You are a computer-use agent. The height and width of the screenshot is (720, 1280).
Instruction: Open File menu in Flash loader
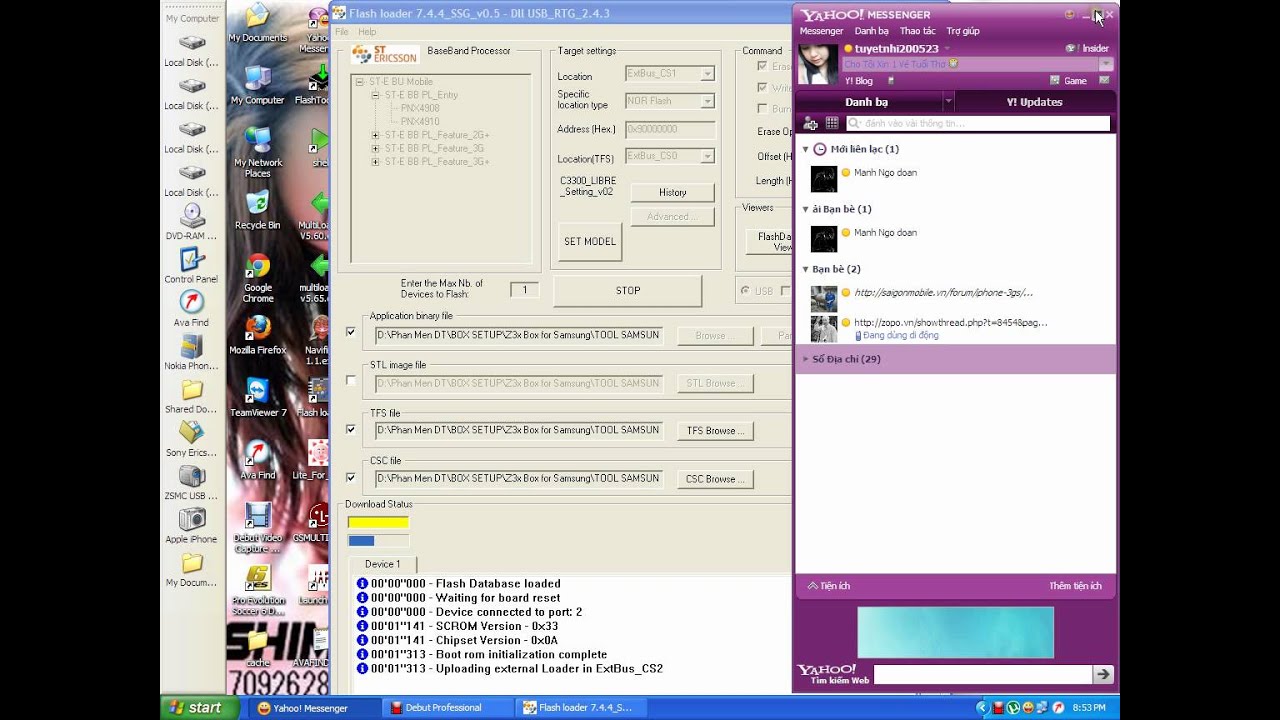pos(341,32)
